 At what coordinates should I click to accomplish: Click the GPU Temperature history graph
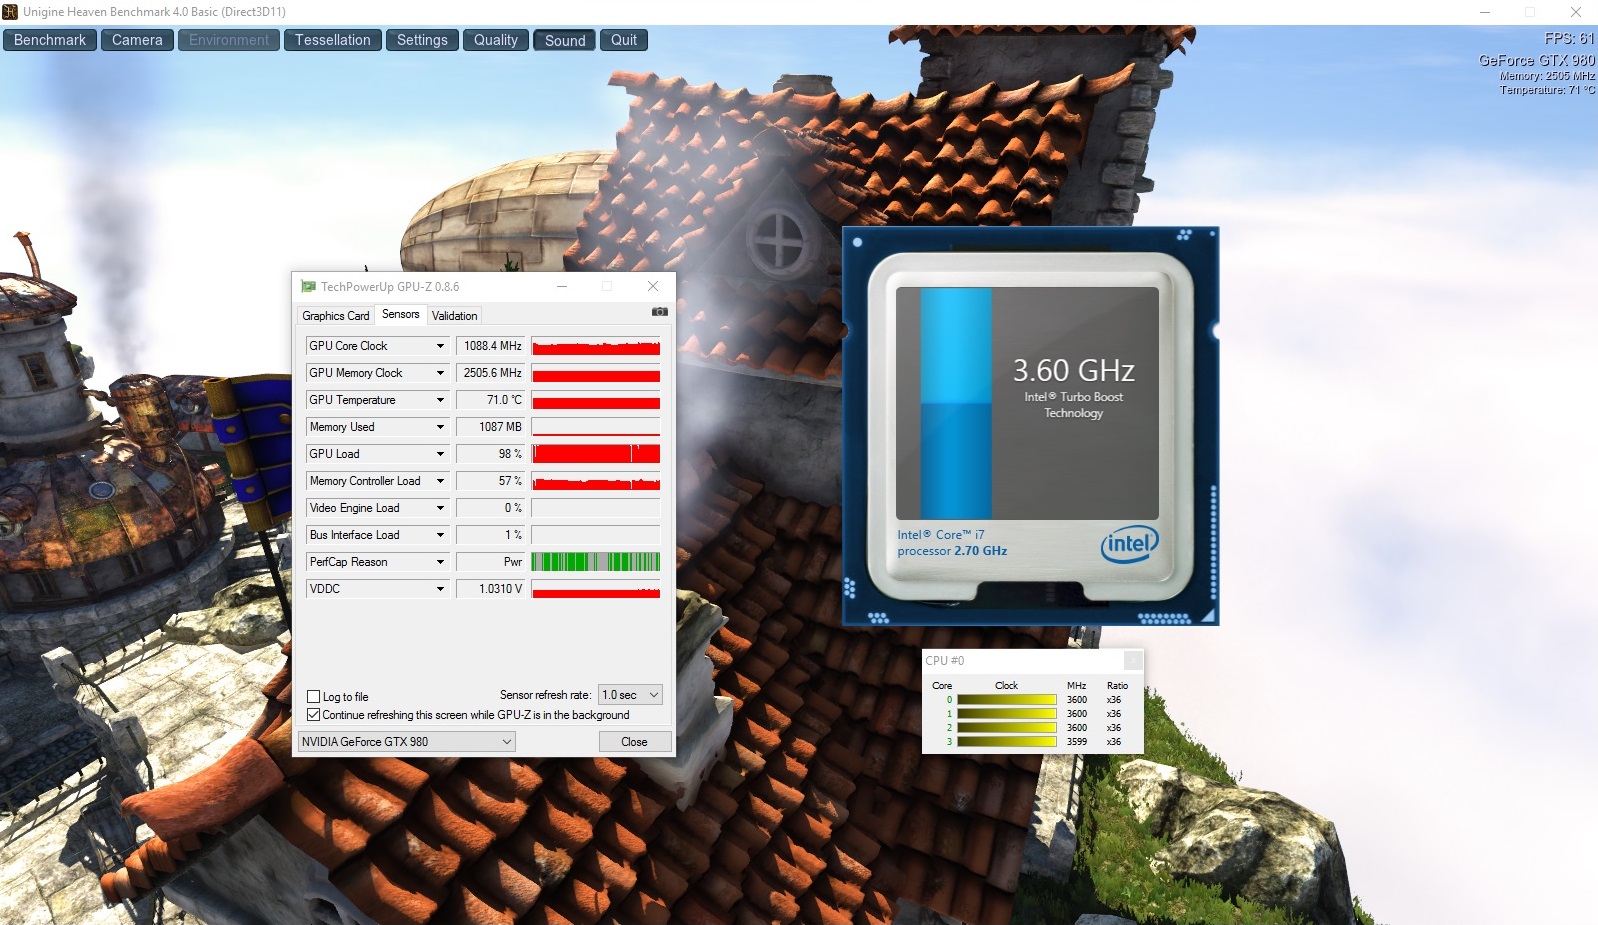[x=596, y=400]
